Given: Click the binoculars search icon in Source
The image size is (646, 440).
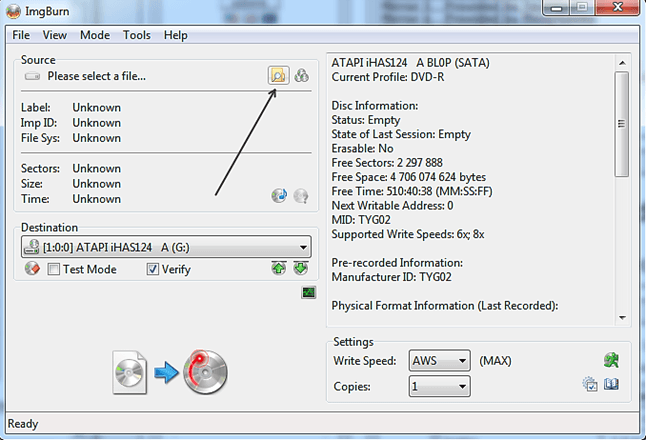Looking at the screenshot, I should tap(301, 75).
